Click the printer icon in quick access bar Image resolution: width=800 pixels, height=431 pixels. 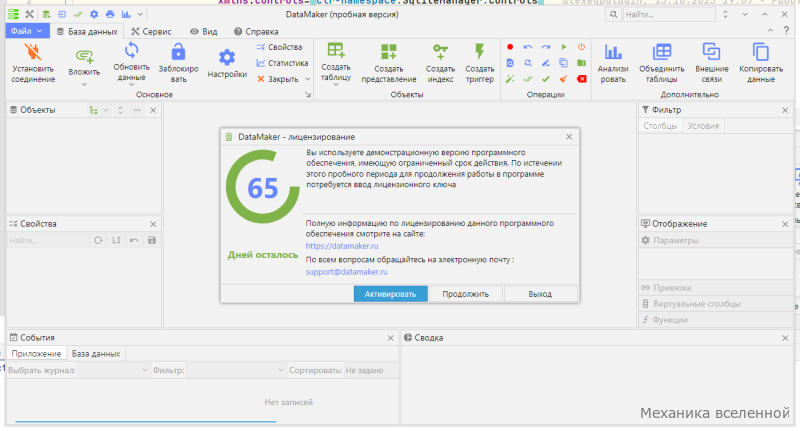pyautogui.click(x=110, y=14)
